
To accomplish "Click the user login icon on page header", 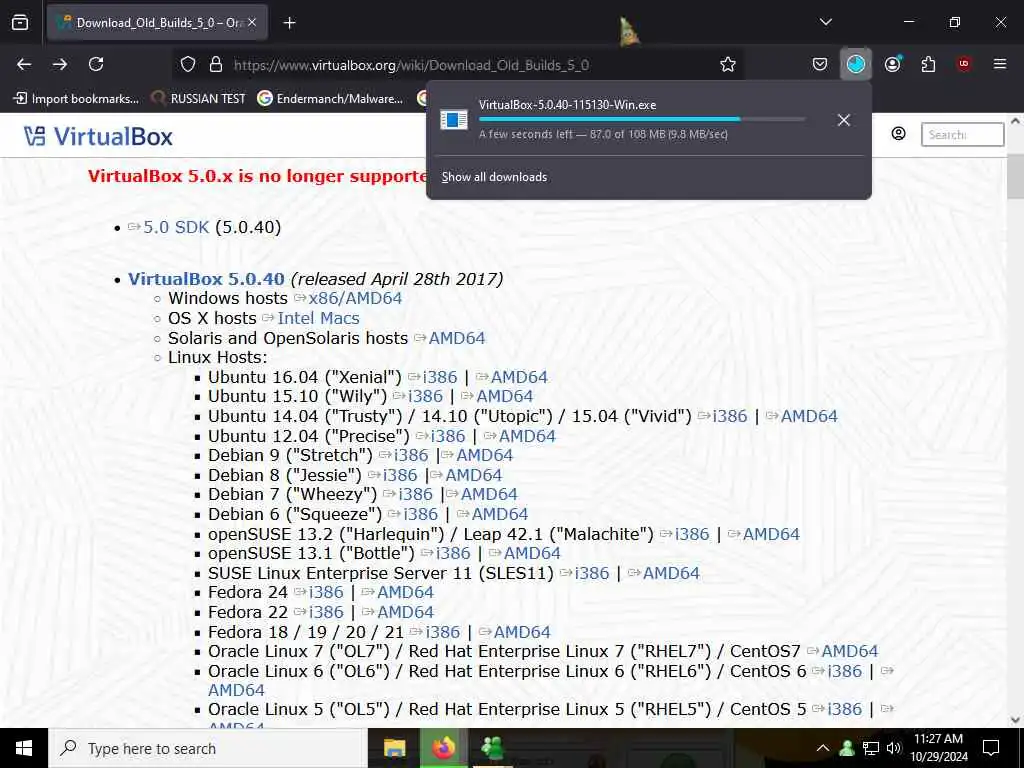I will pos(899,134).
